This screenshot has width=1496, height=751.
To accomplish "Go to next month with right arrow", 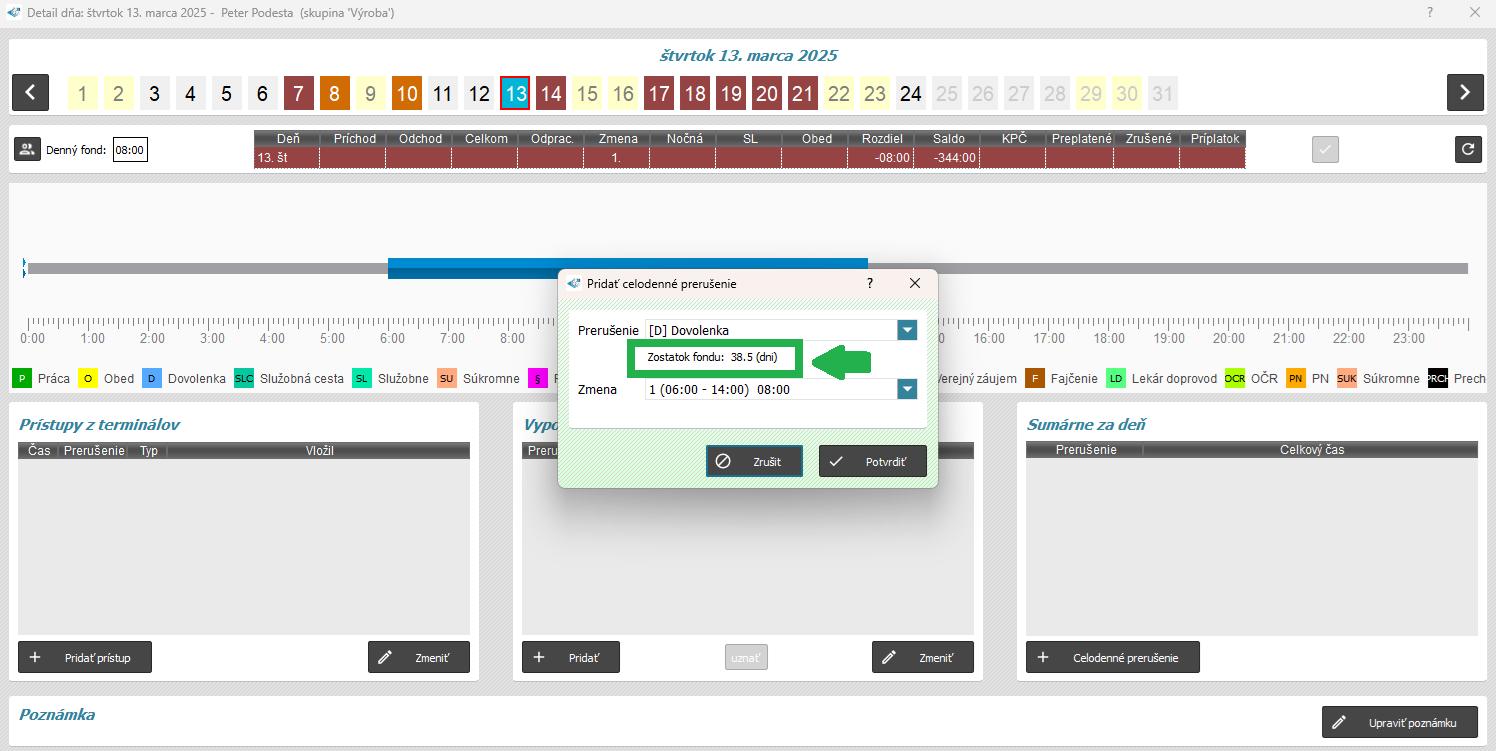I will point(1464,93).
